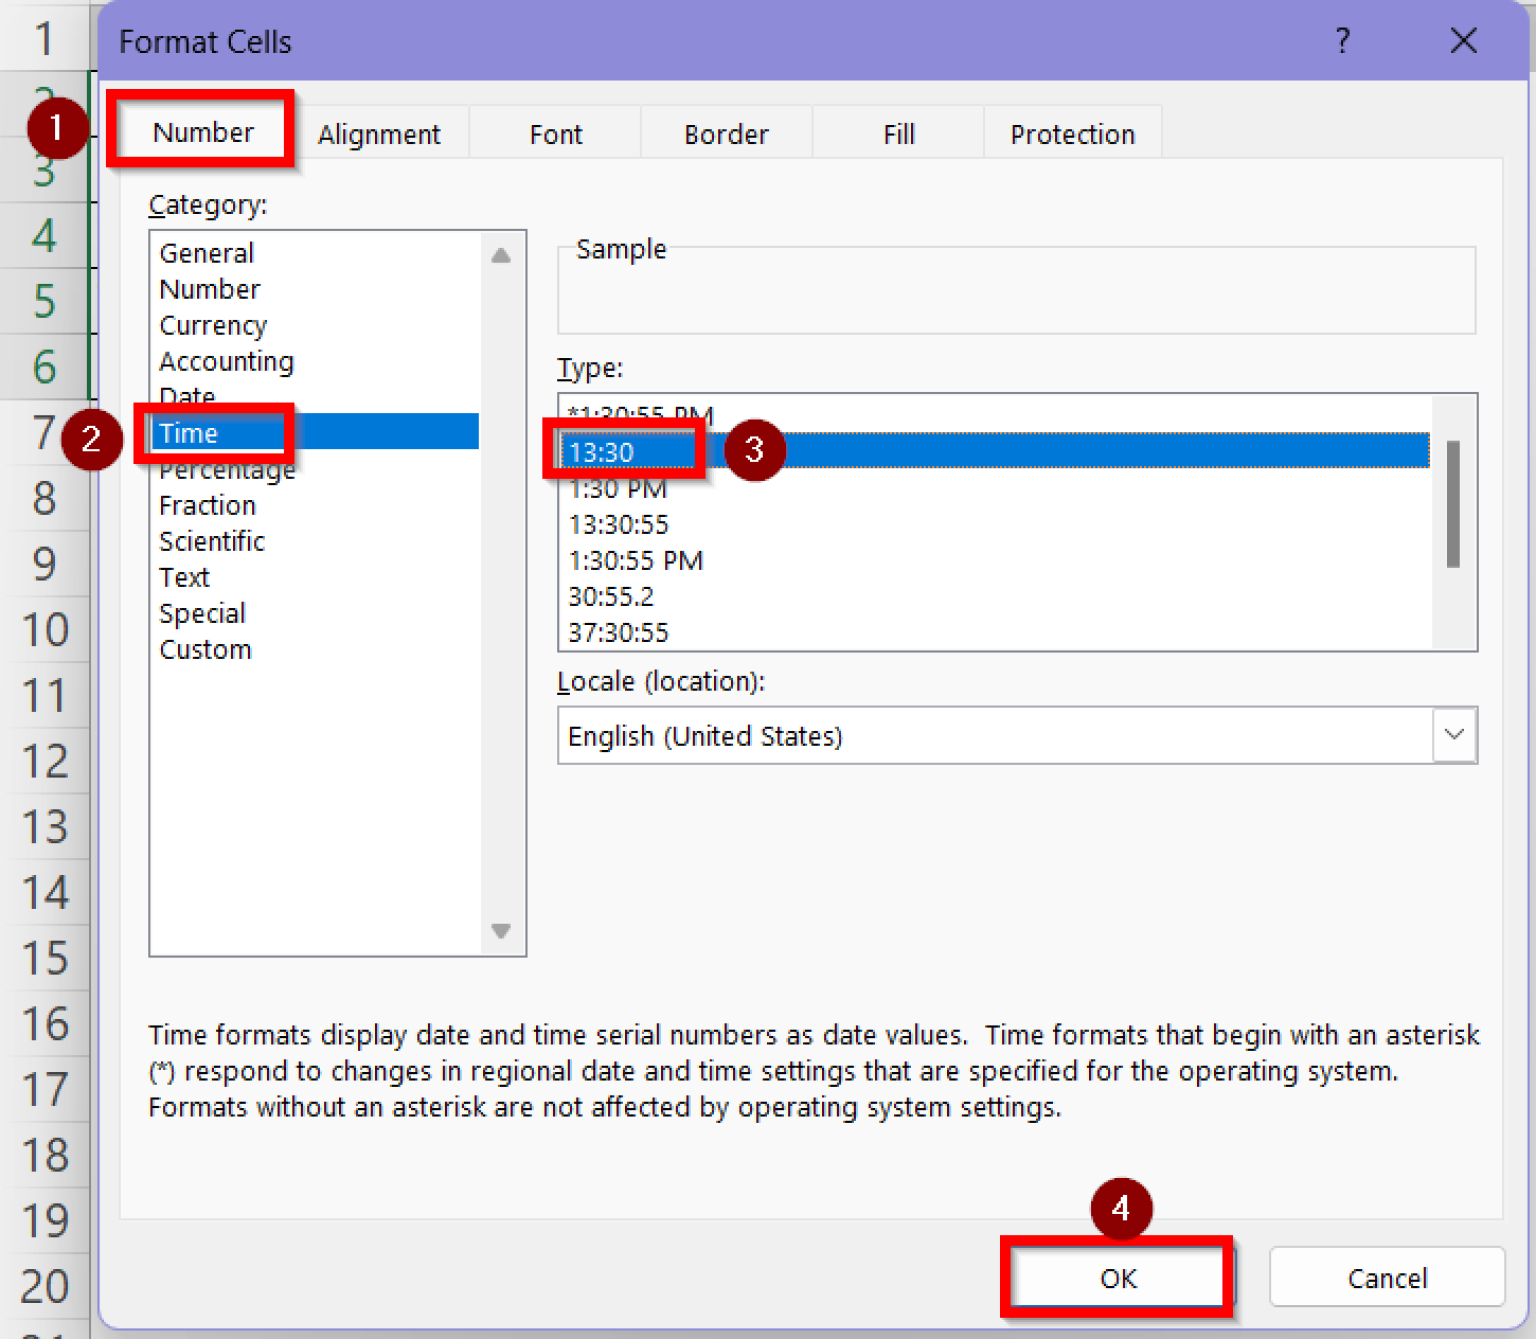Click the Help question mark icon
This screenshot has height=1339, width=1536.
1342,41
